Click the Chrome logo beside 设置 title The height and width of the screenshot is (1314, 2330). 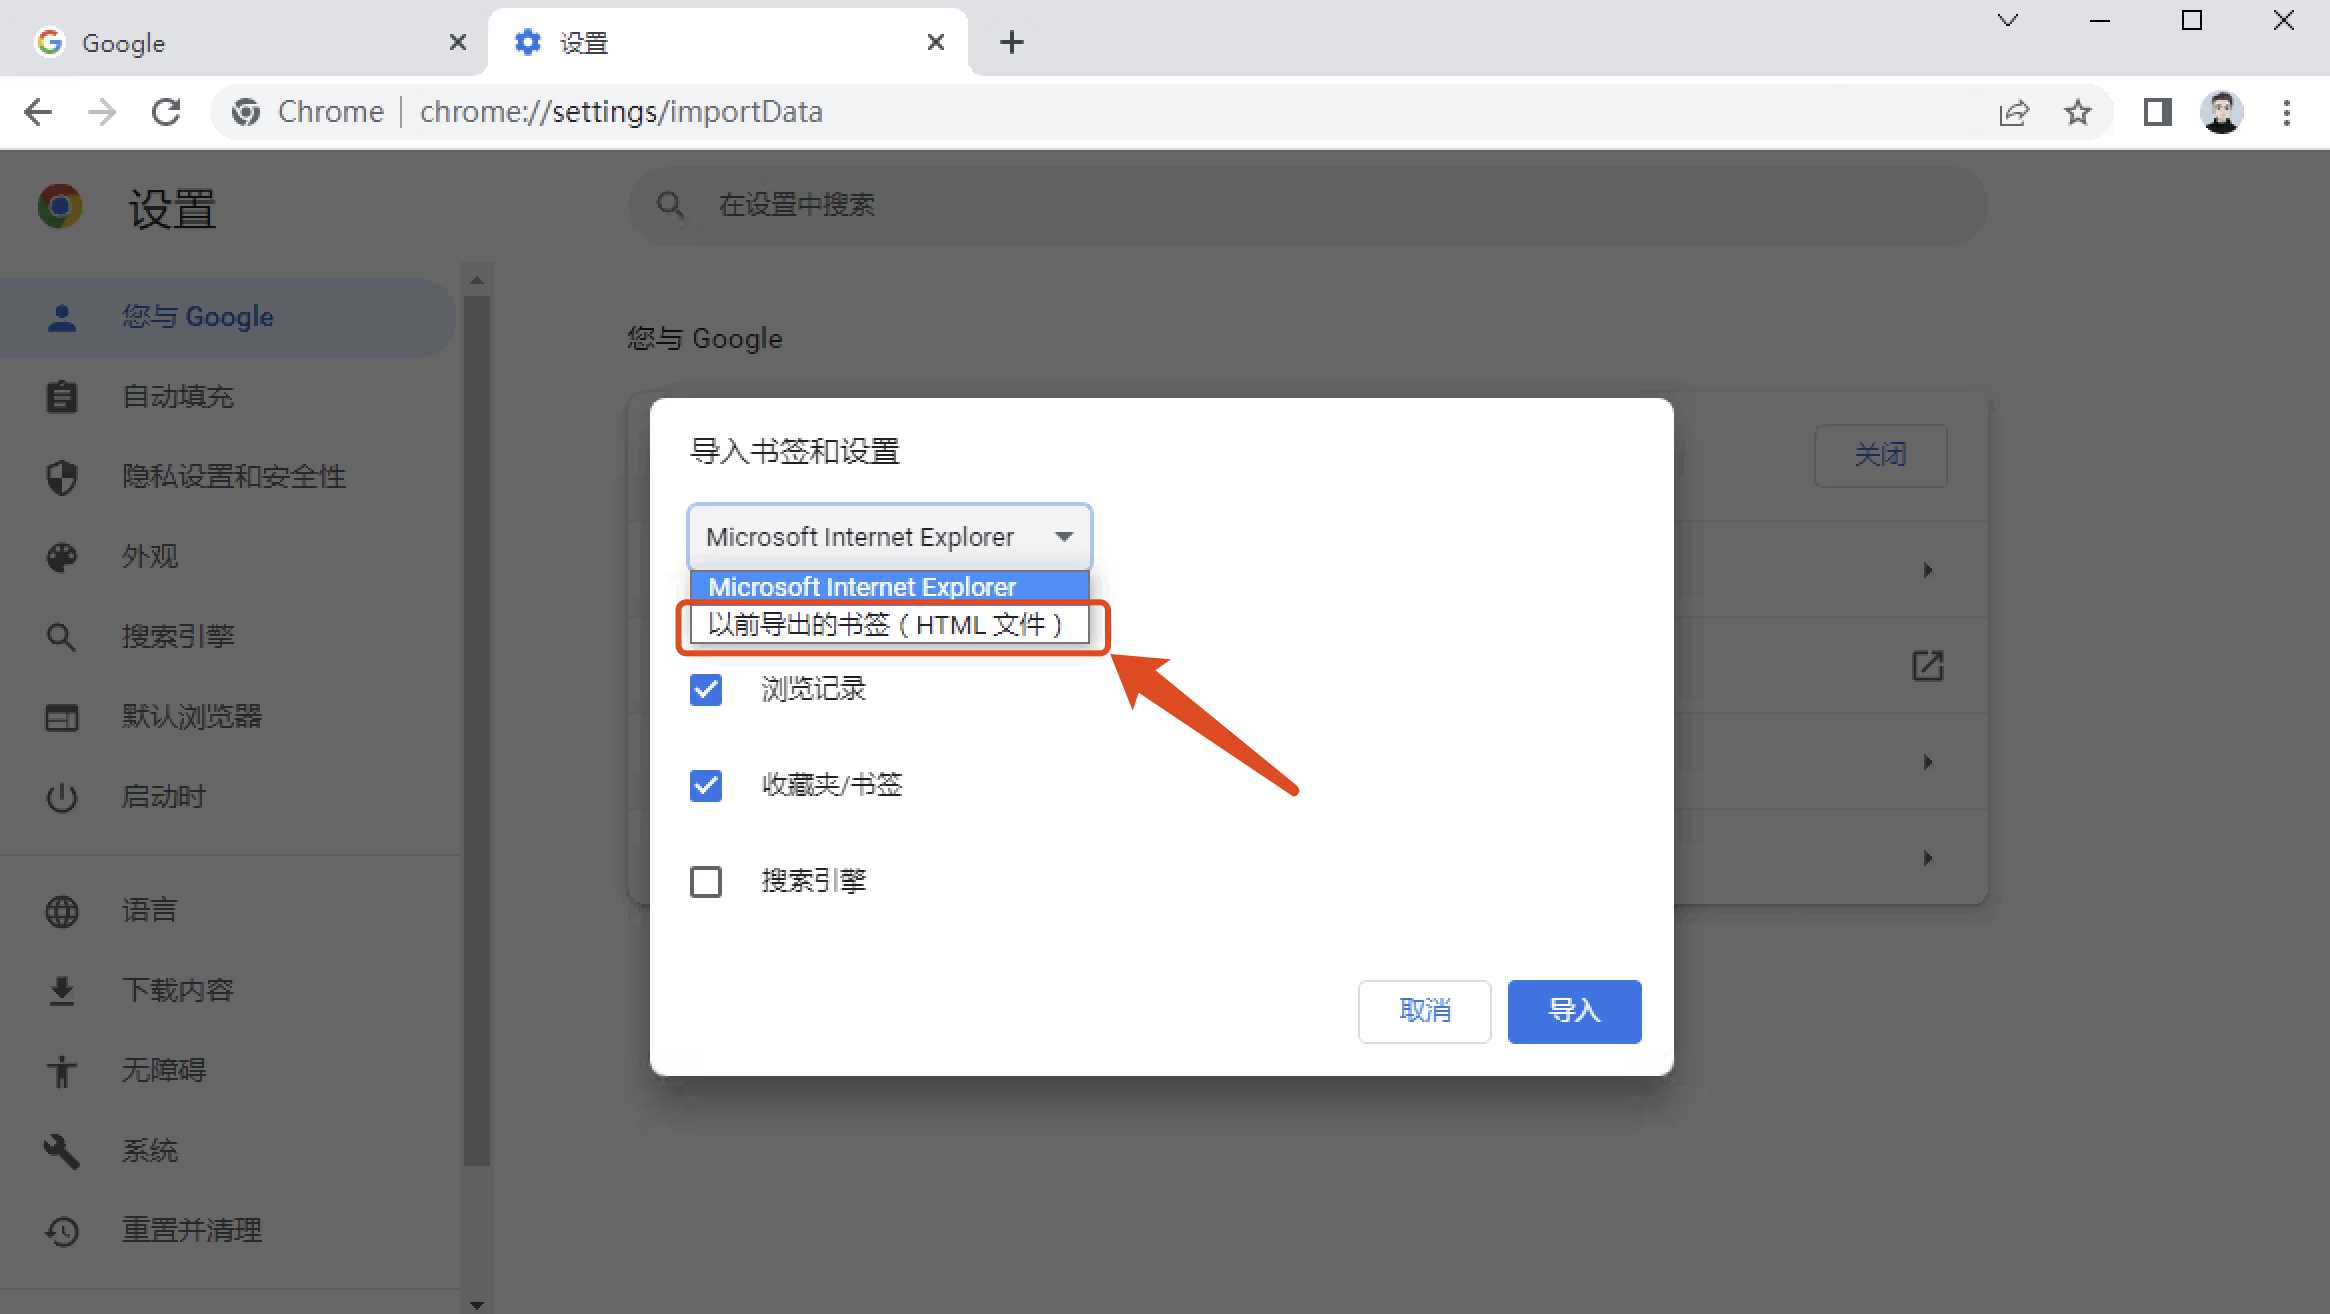click(60, 206)
